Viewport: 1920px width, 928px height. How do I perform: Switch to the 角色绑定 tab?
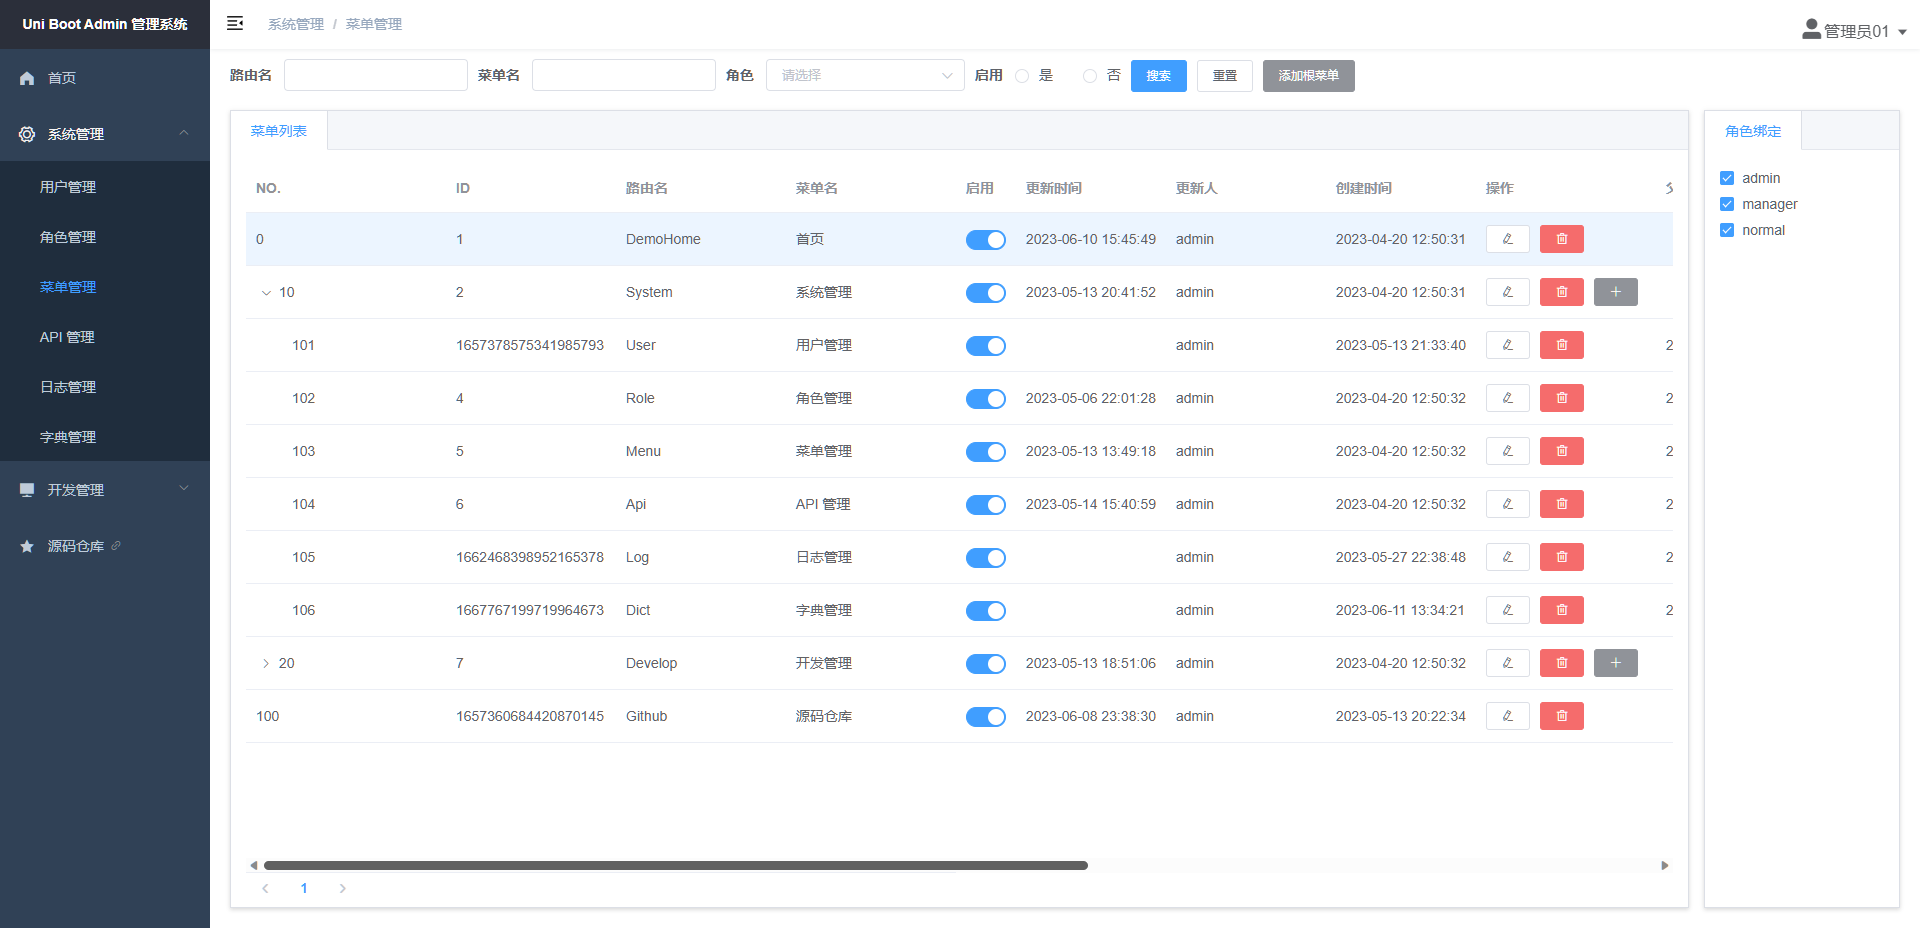pyautogui.click(x=1753, y=131)
